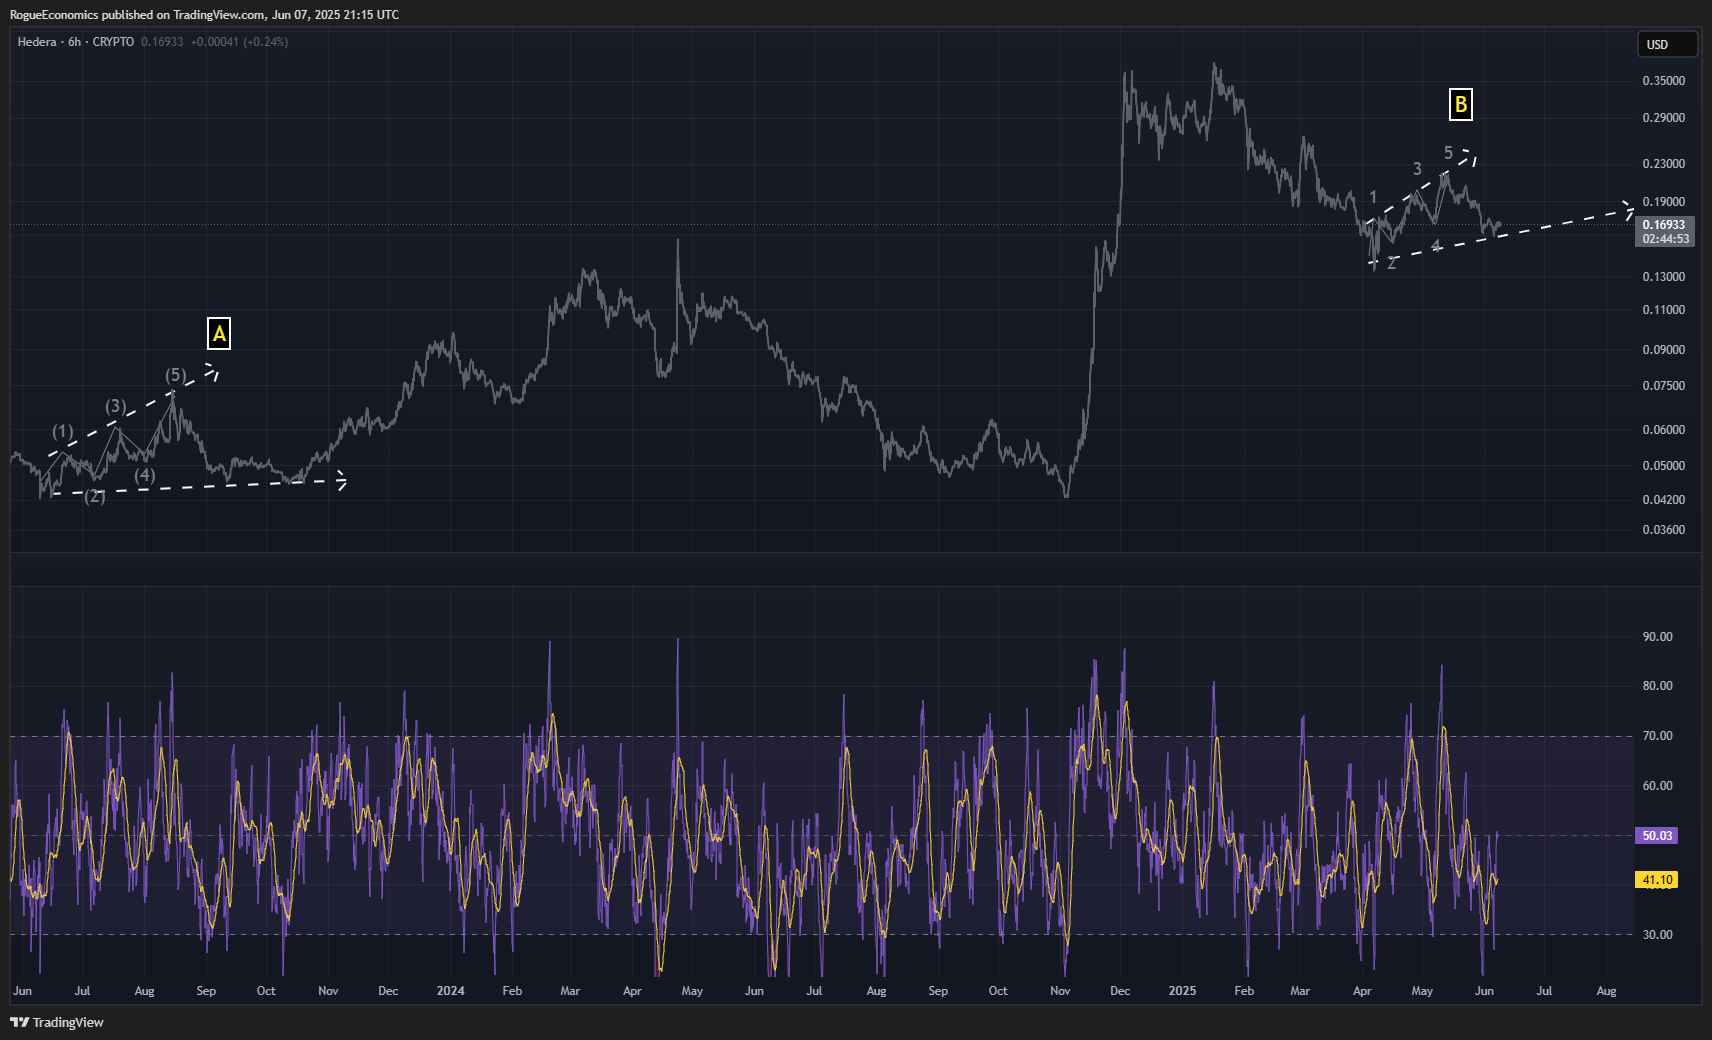Click the current price label 0.16933
This screenshot has width=1712, height=1040.
point(1664,225)
